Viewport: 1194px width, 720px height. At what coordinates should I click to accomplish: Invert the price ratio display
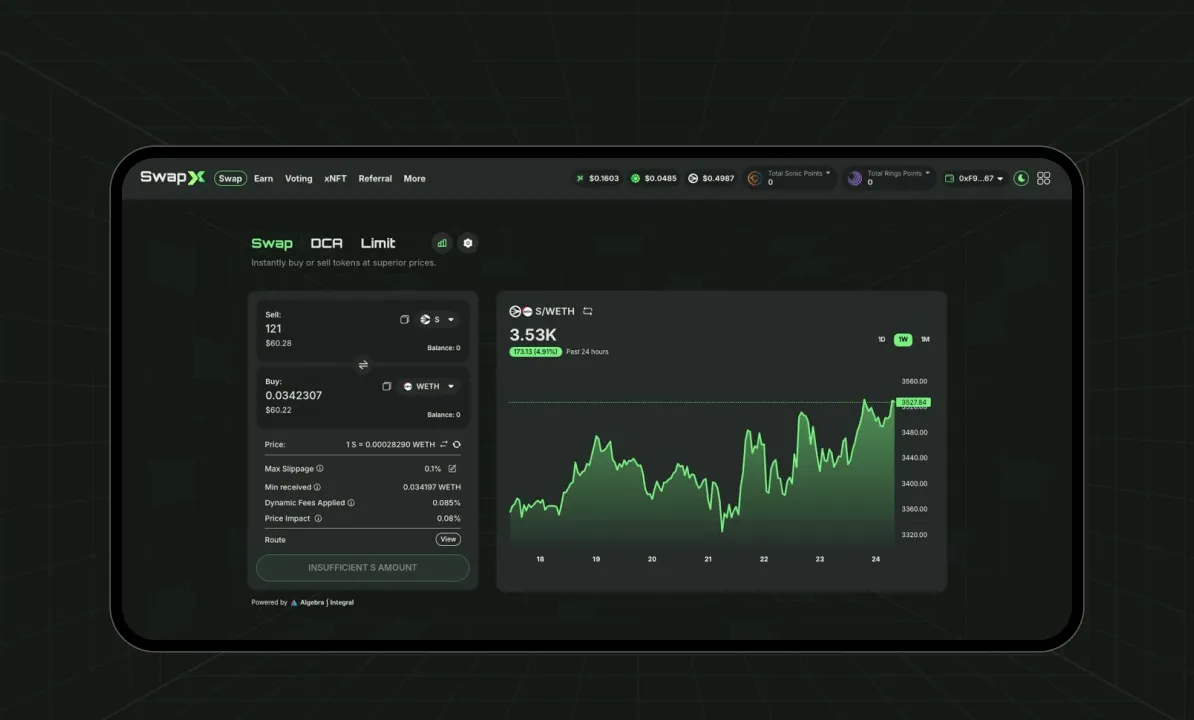pos(444,444)
